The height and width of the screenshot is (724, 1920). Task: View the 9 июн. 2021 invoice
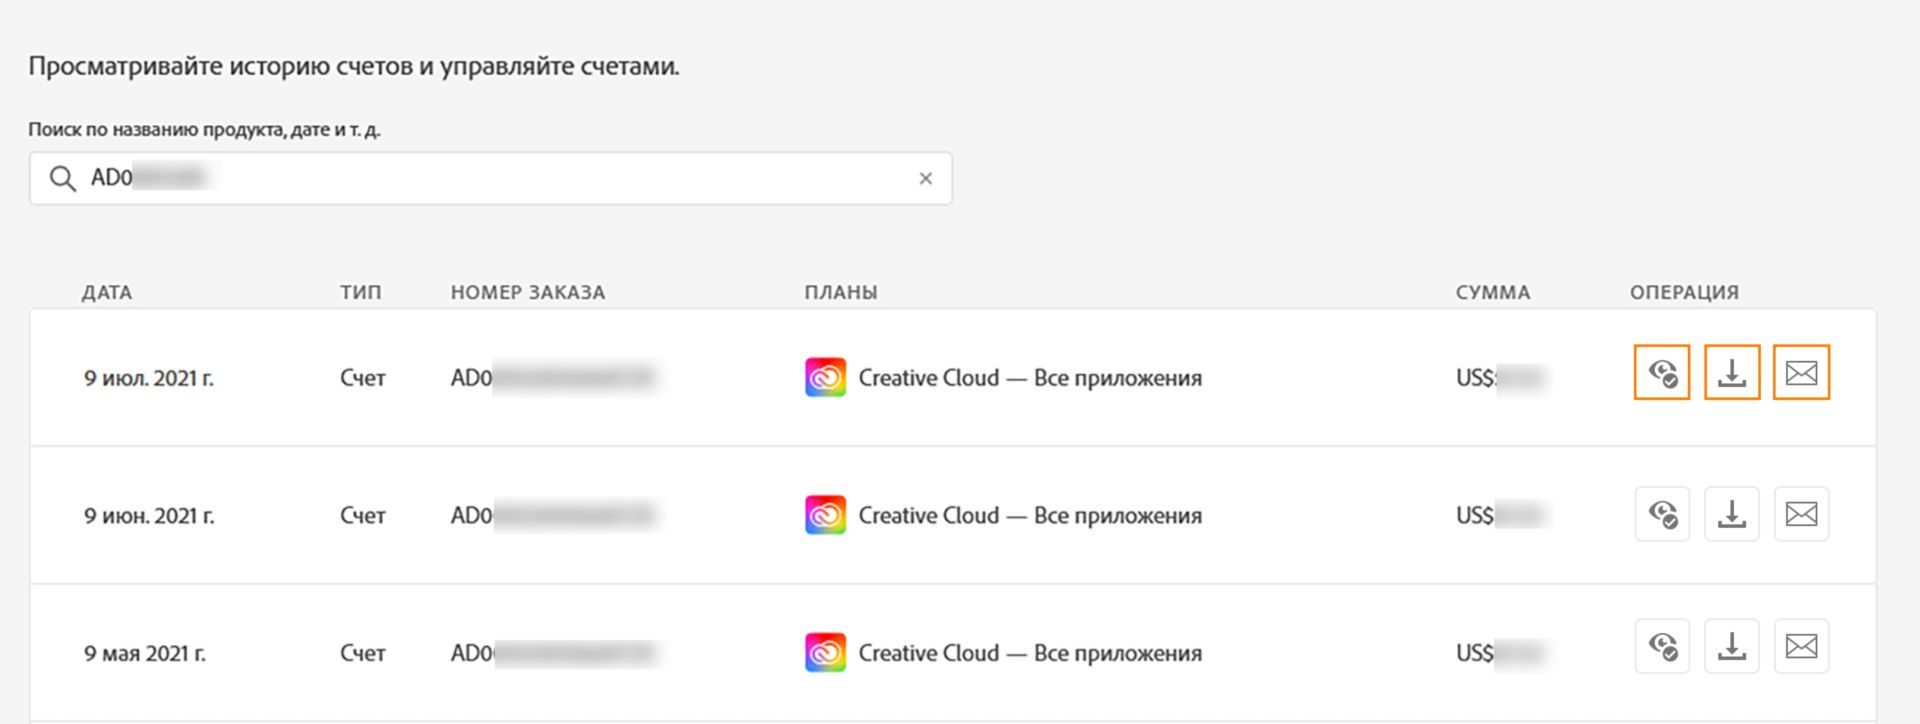(1662, 514)
